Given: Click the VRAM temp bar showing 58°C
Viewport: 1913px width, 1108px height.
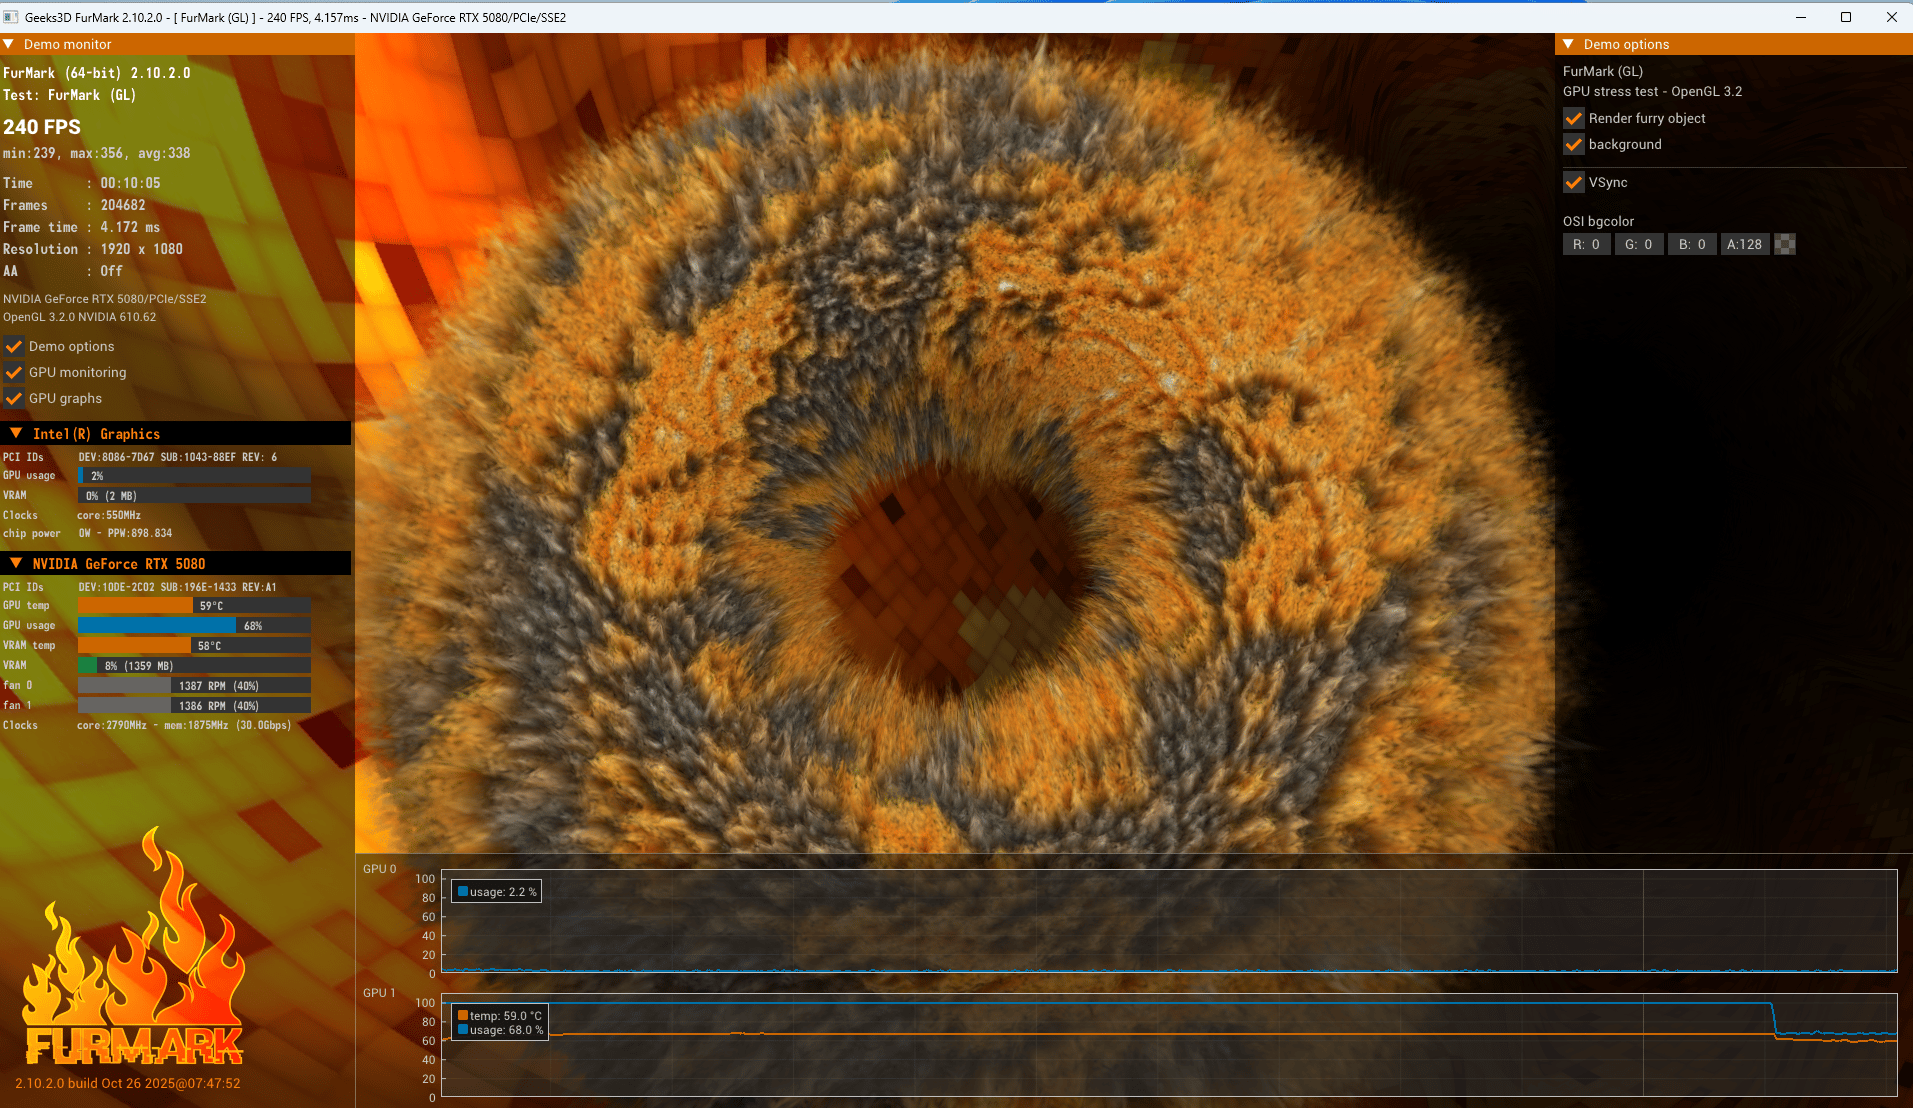Looking at the screenshot, I should tap(194, 645).
